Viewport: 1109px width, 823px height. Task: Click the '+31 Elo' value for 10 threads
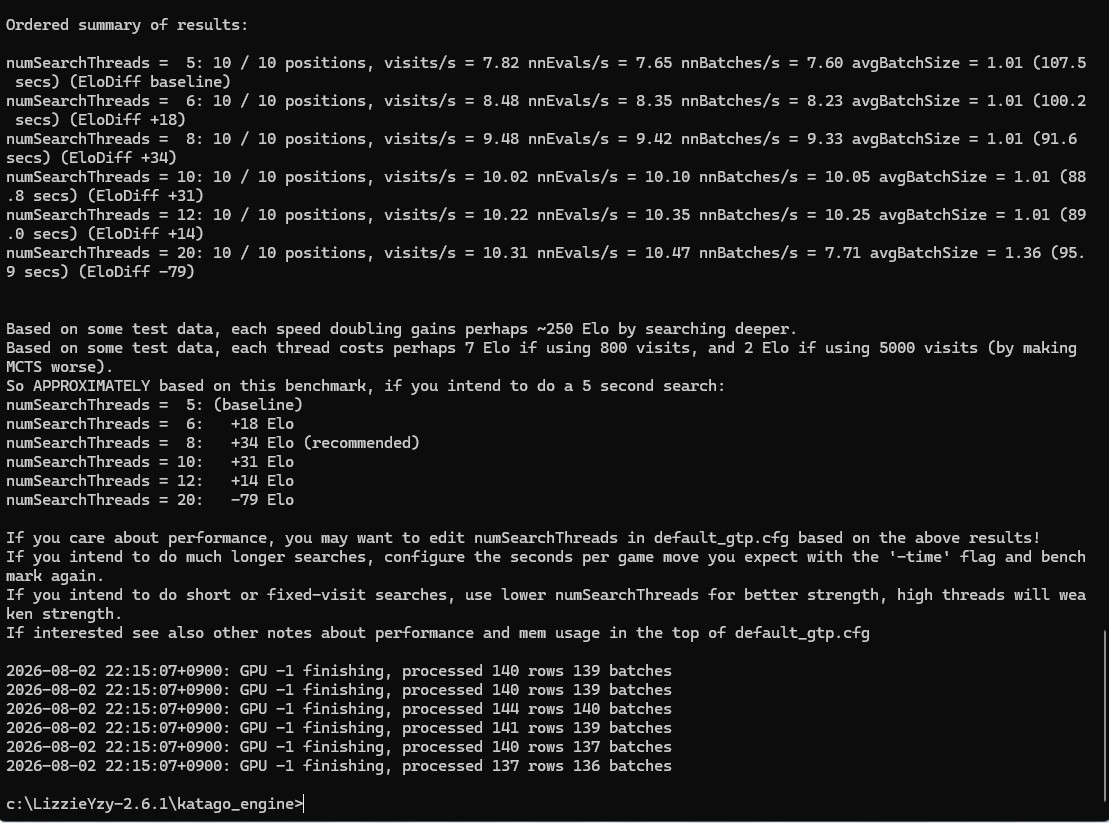[262, 462]
